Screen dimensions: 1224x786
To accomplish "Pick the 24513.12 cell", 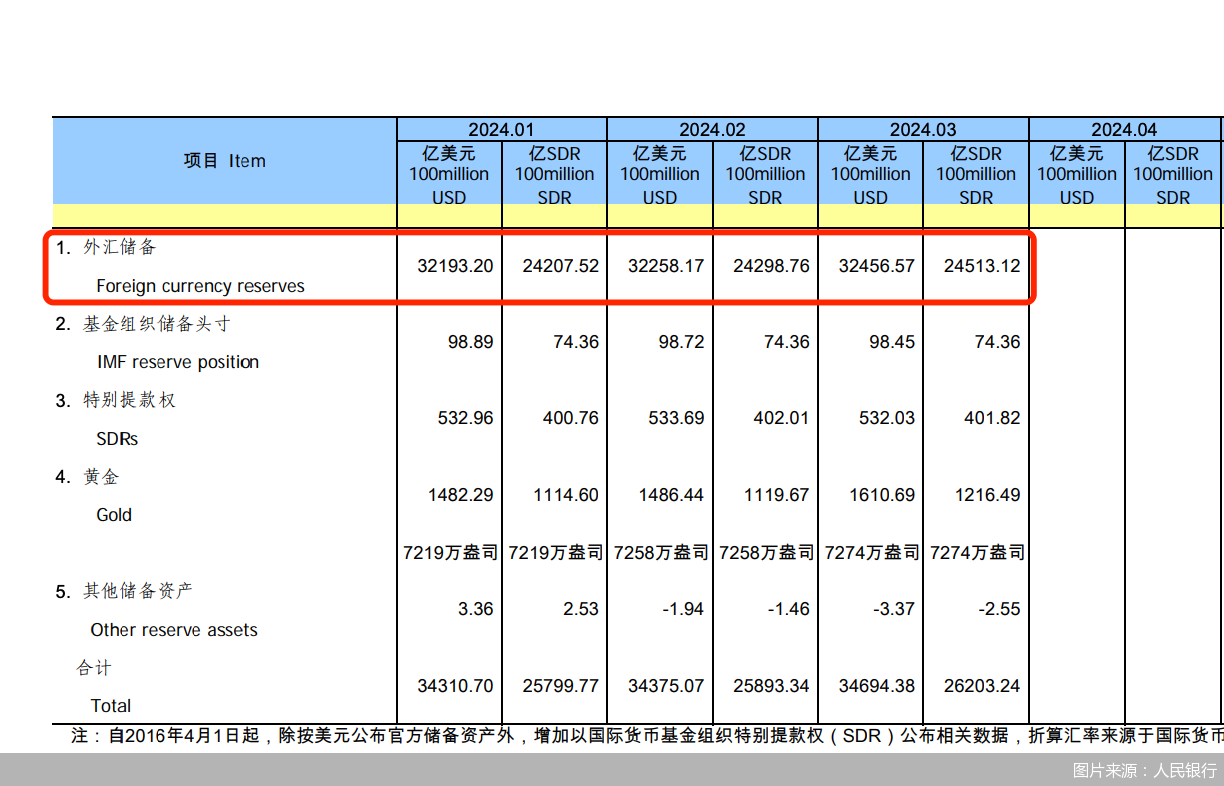I will click(x=982, y=266).
